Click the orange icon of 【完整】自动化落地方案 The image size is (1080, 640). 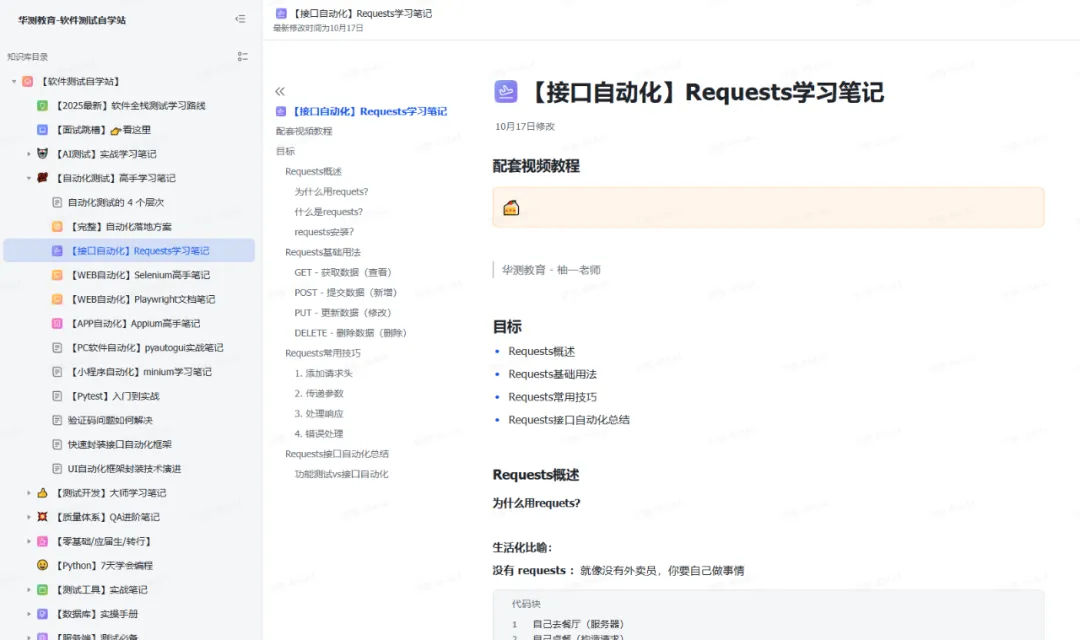coord(56,226)
